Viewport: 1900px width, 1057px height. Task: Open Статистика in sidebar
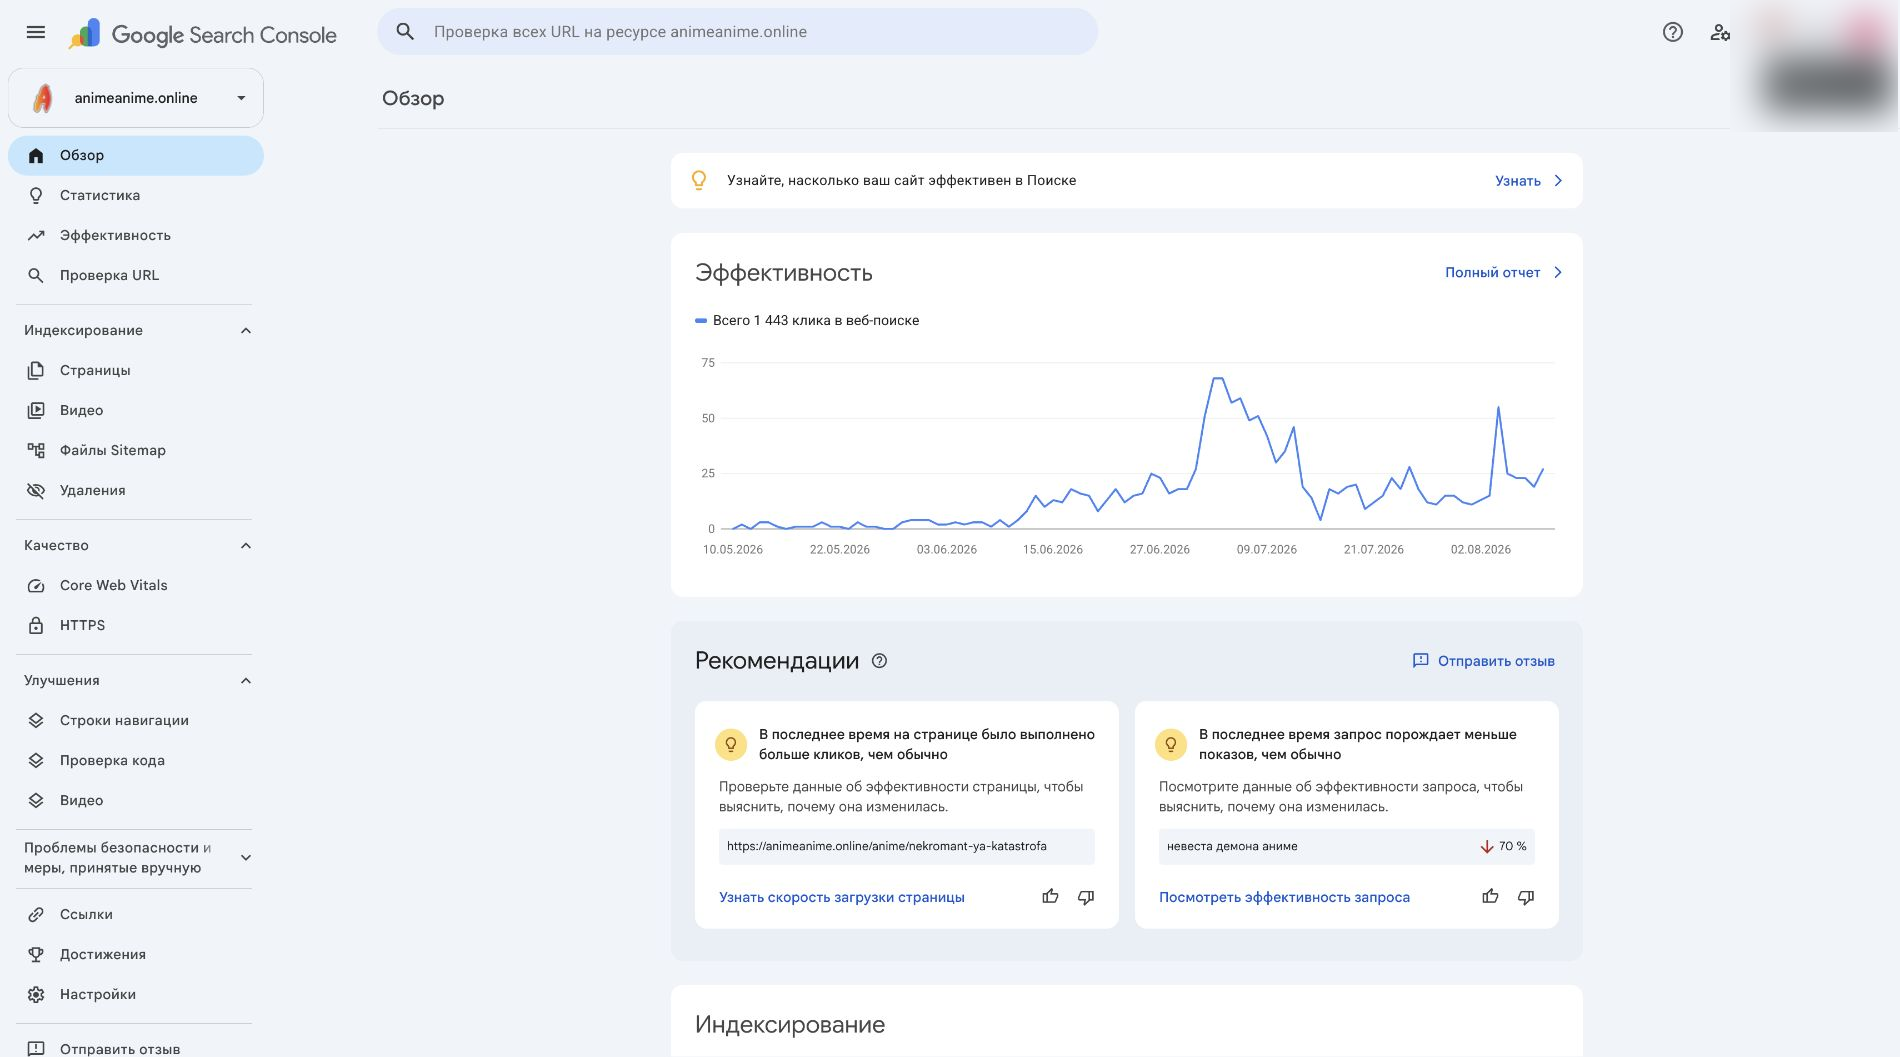coord(136,195)
